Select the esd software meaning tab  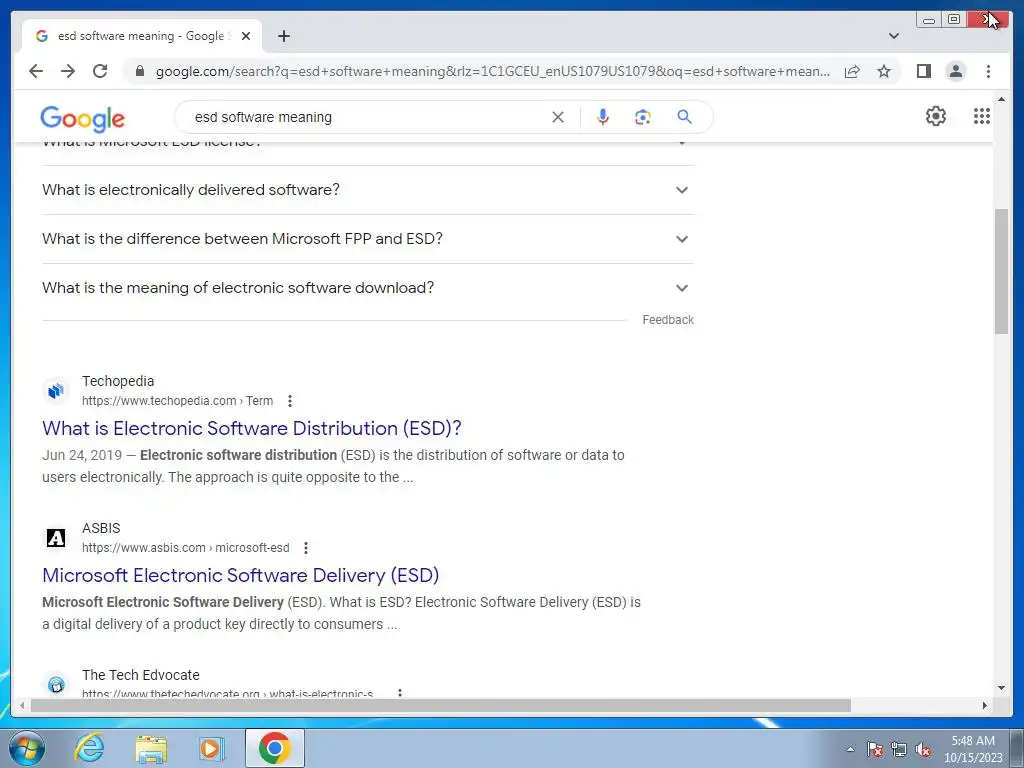pos(141,36)
